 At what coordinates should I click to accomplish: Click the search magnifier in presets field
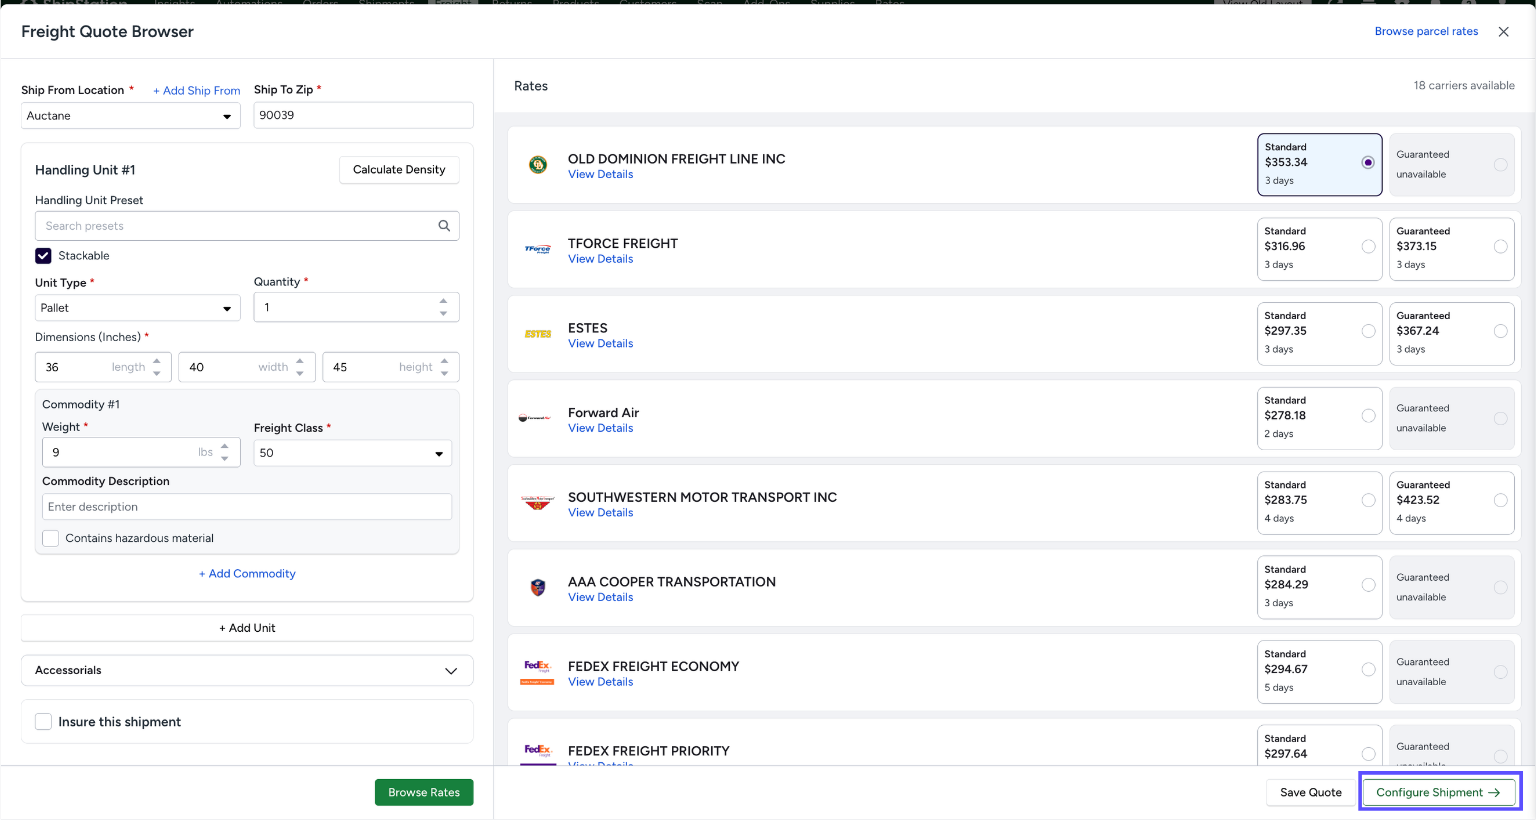(x=444, y=226)
